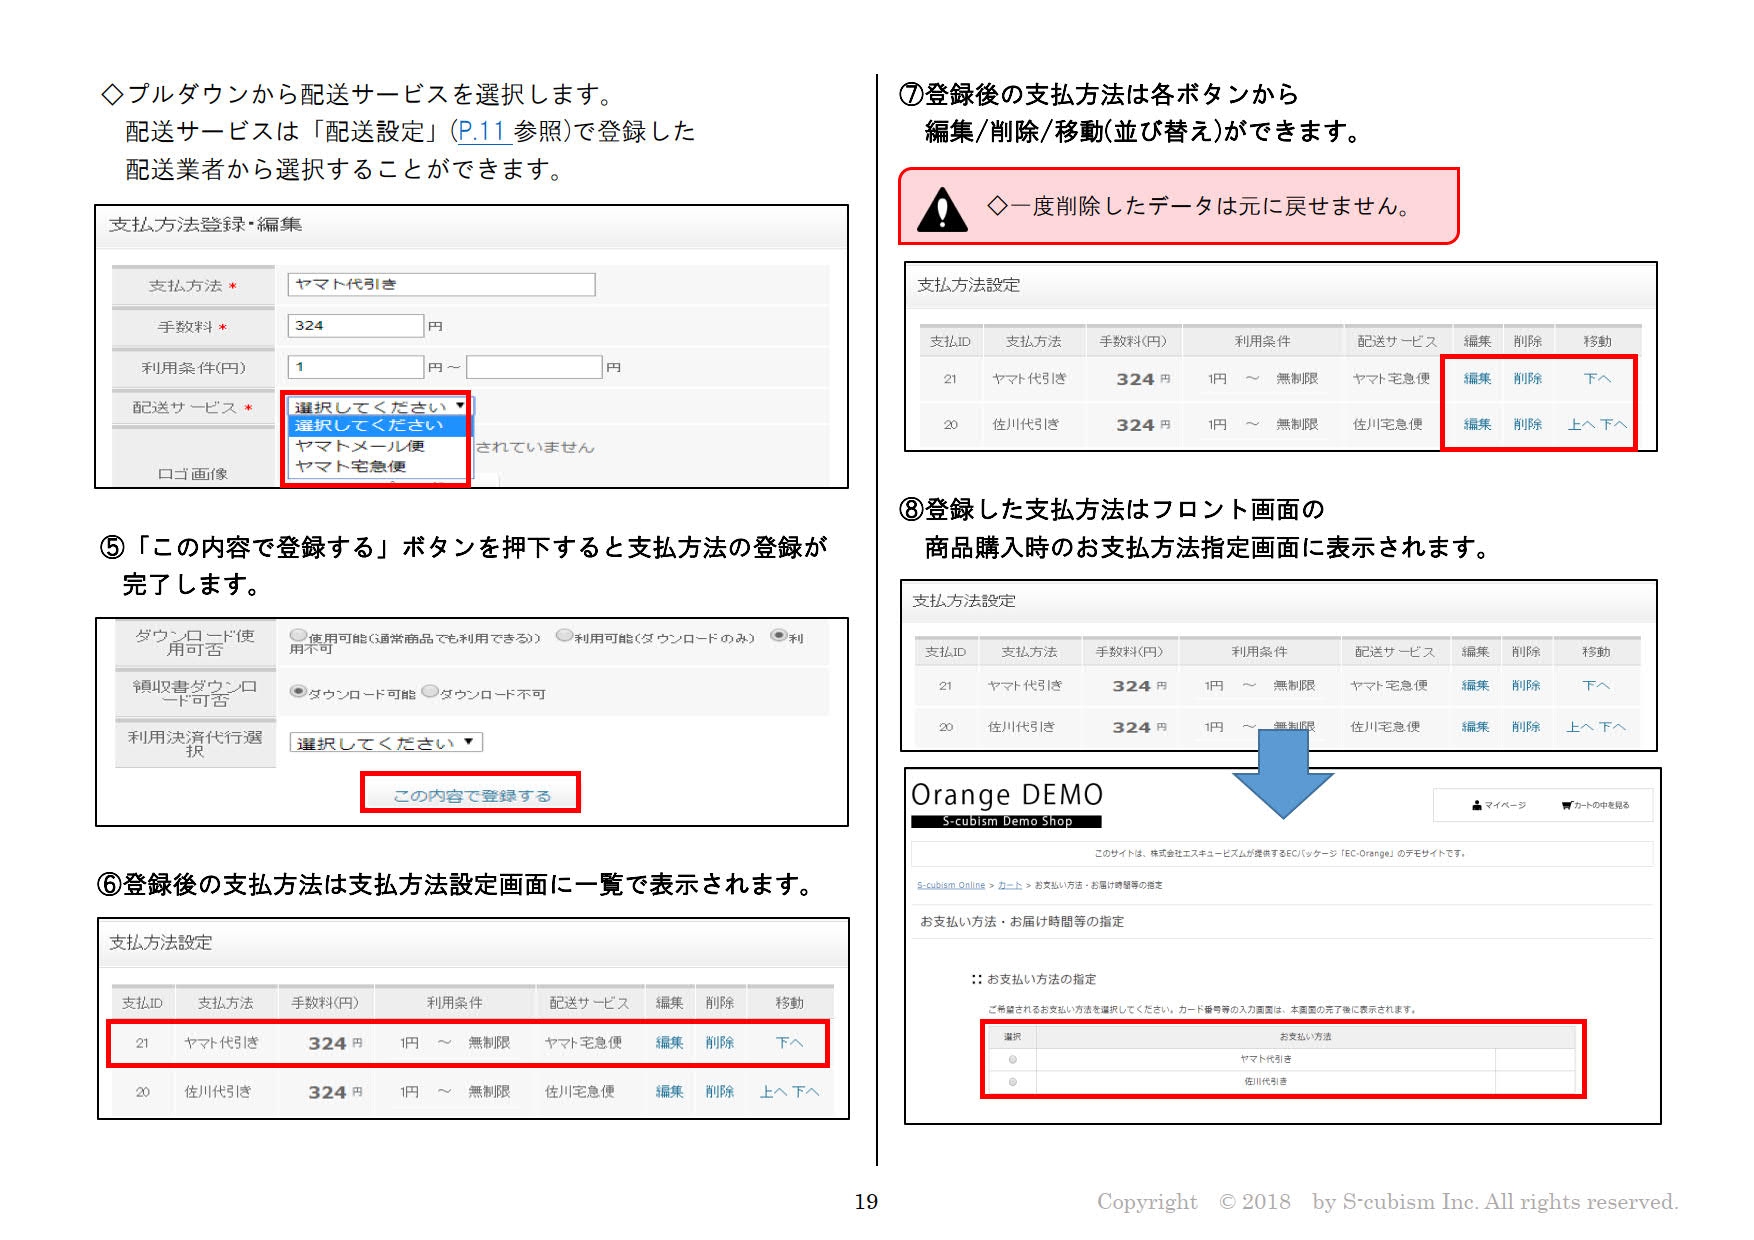The height and width of the screenshot is (1240, 1754).
Task: Choose ヤマトメール便 from the dropdown list
Action: 360,446
